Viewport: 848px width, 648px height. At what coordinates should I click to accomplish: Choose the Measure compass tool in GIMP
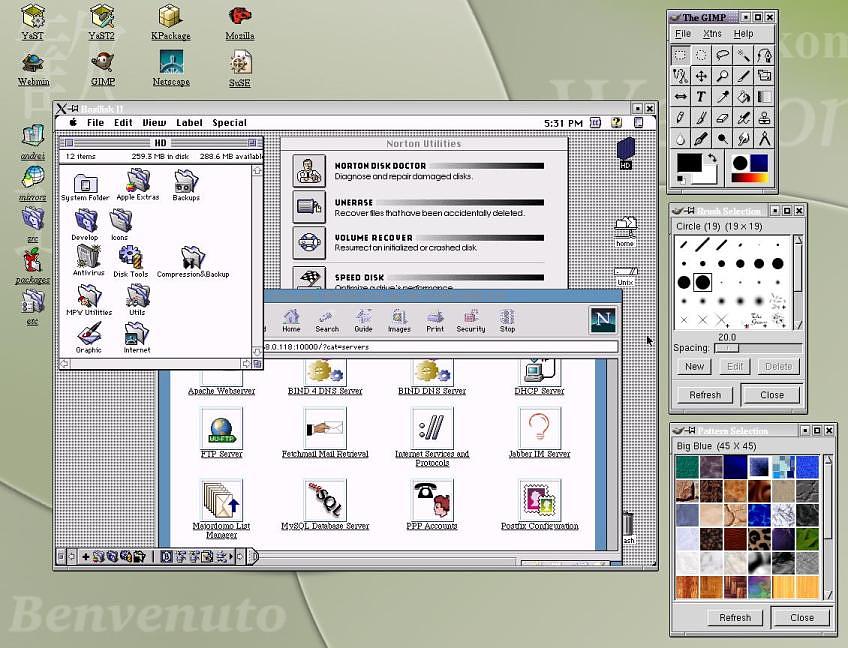pyautogui.click(x=764, y=139)
